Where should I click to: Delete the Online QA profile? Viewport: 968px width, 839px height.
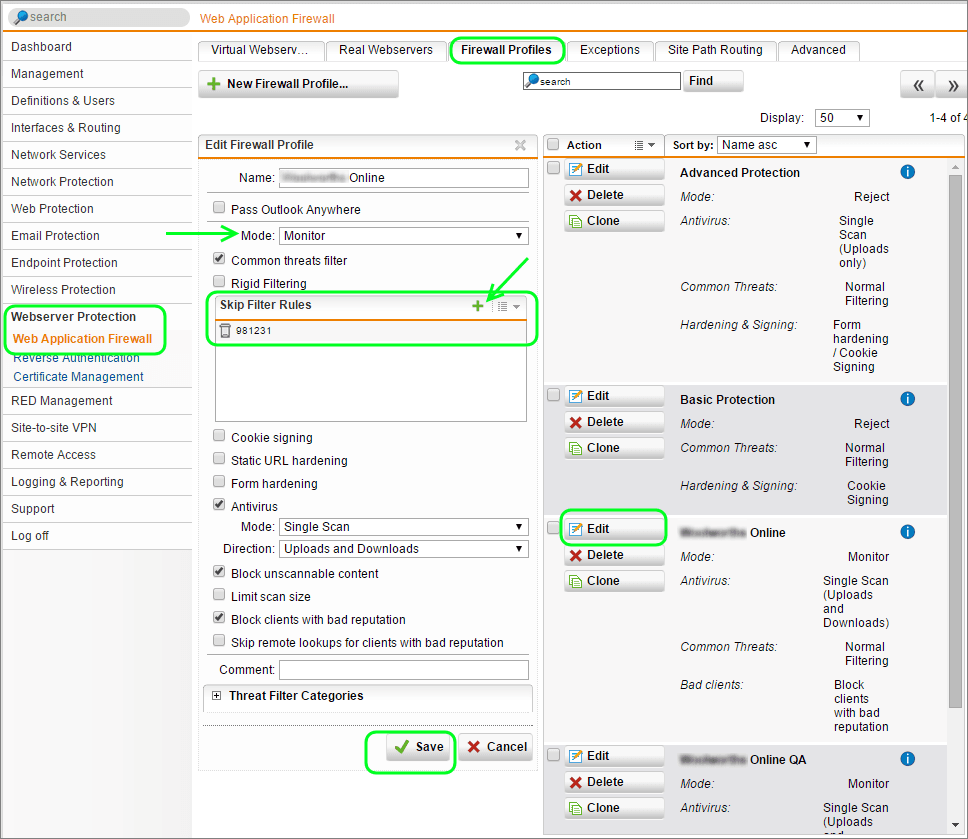coord(614,782)
